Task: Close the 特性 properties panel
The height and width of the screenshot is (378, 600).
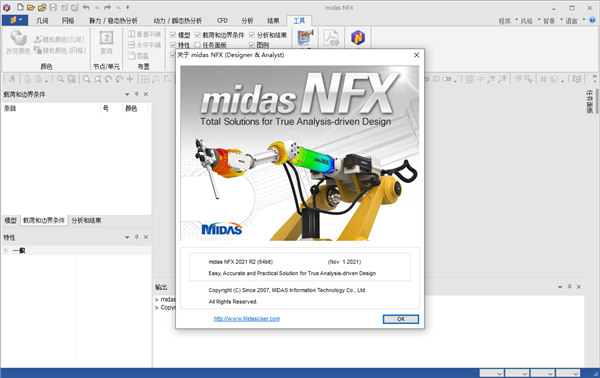Action: coord(146,237)
